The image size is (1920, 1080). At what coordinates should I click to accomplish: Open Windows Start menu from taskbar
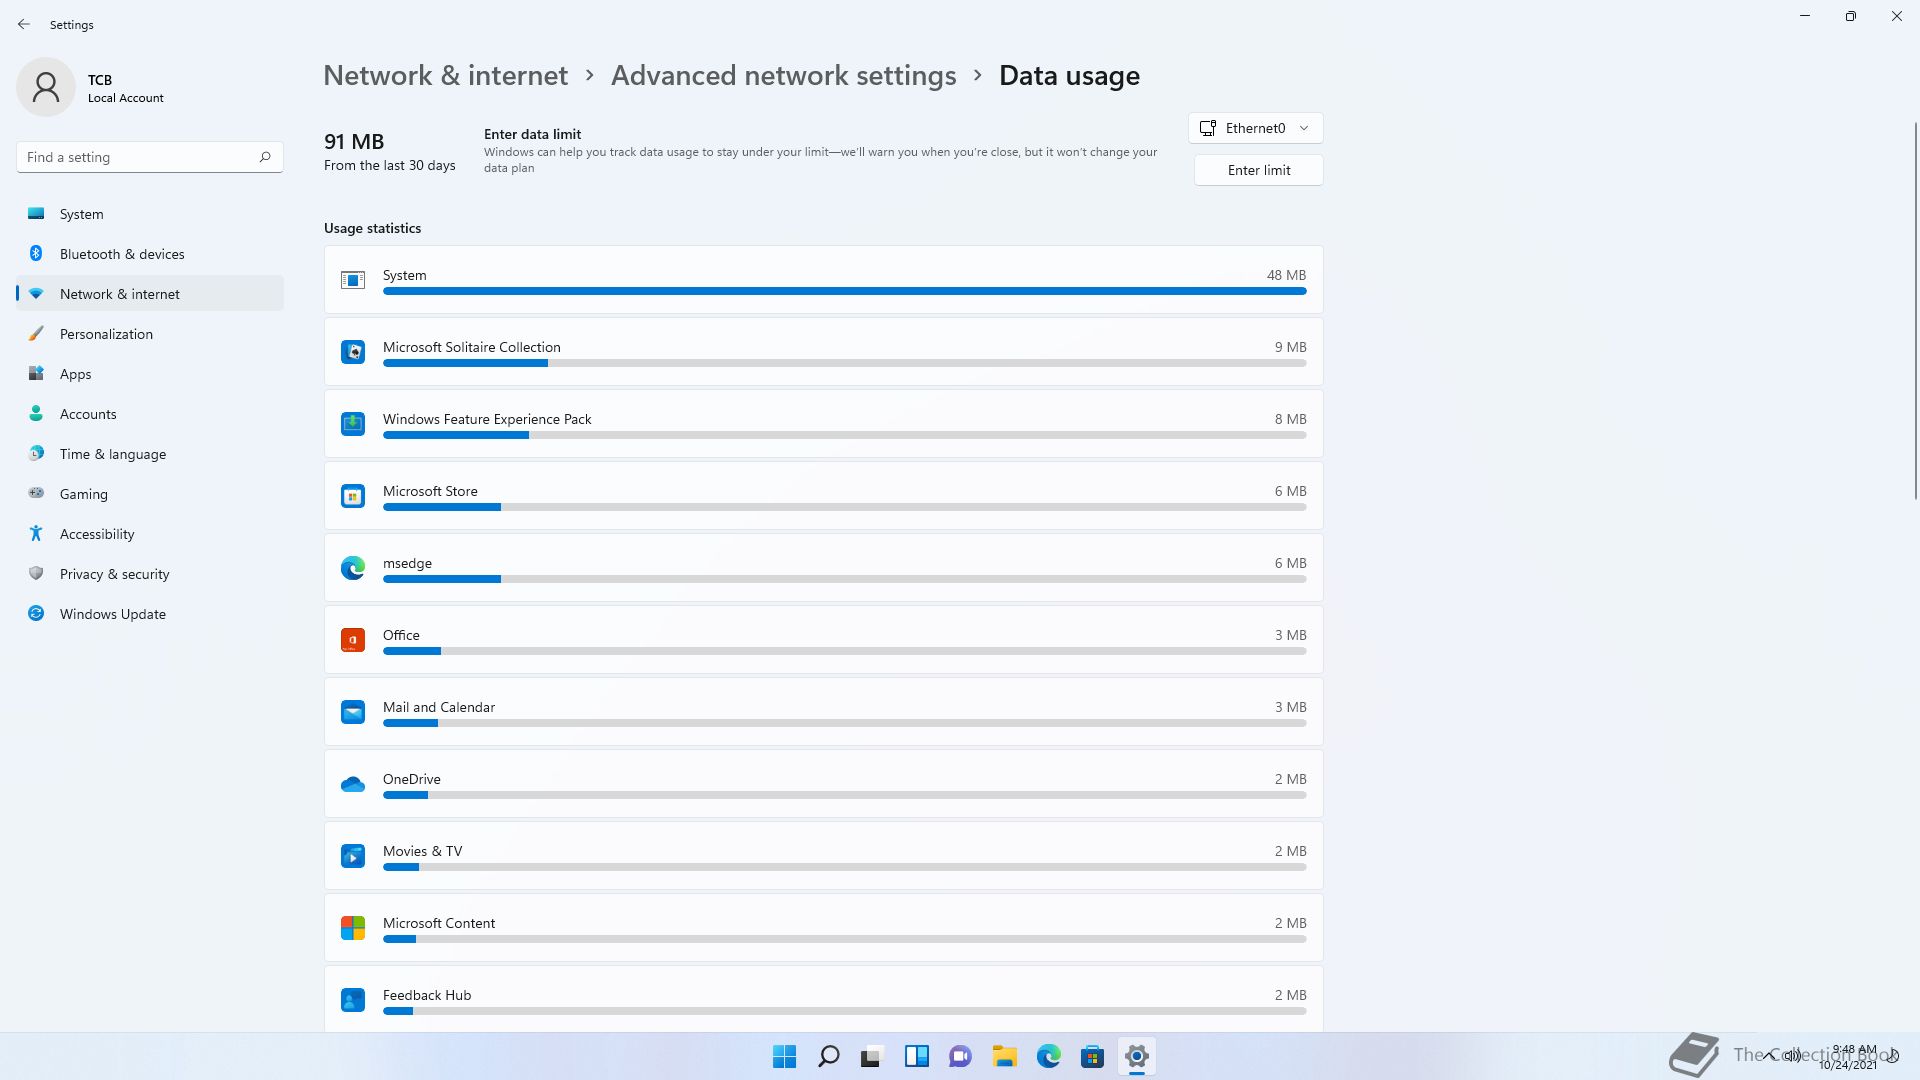[785, 1056]
